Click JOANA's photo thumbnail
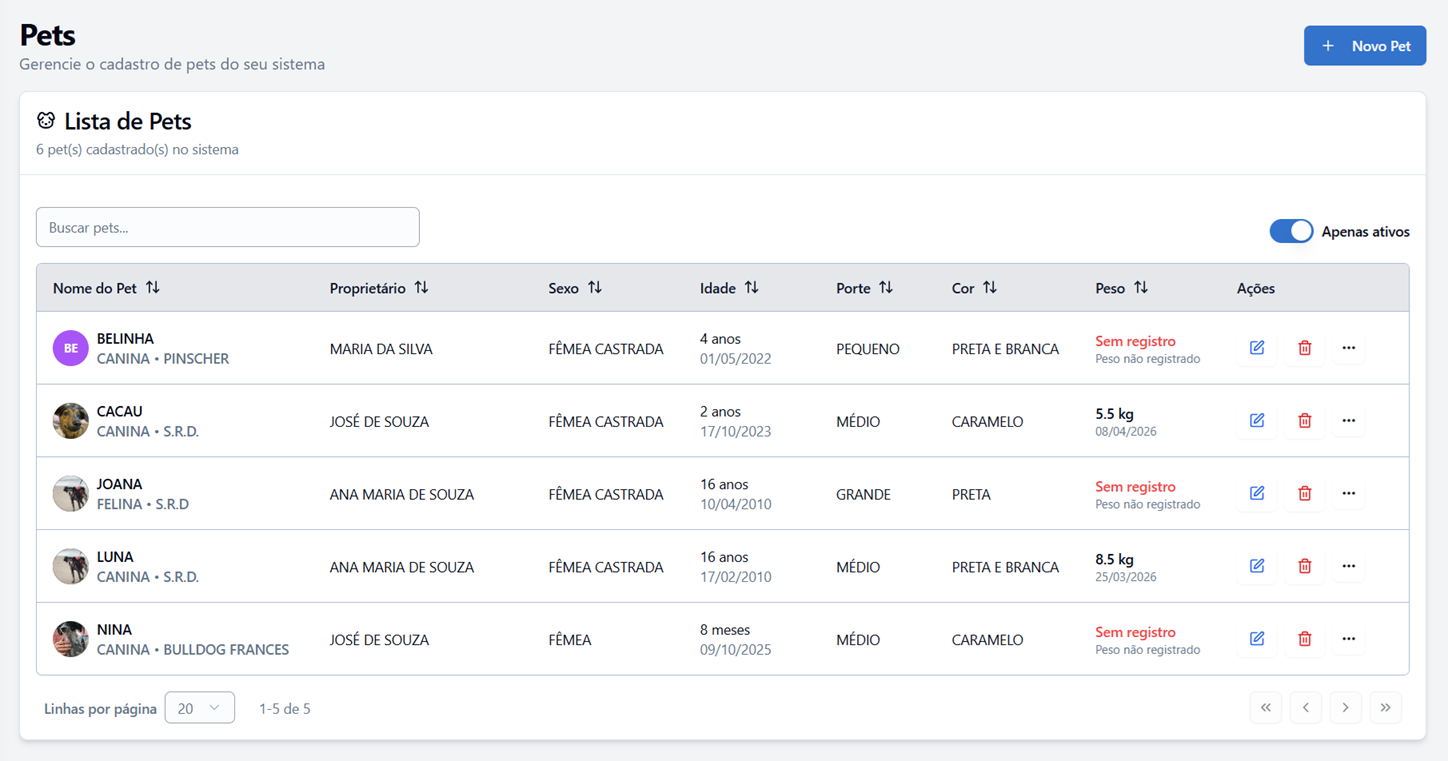This screenshot has height=761, width=1448. pyautogui.click(x=71, y=494)
